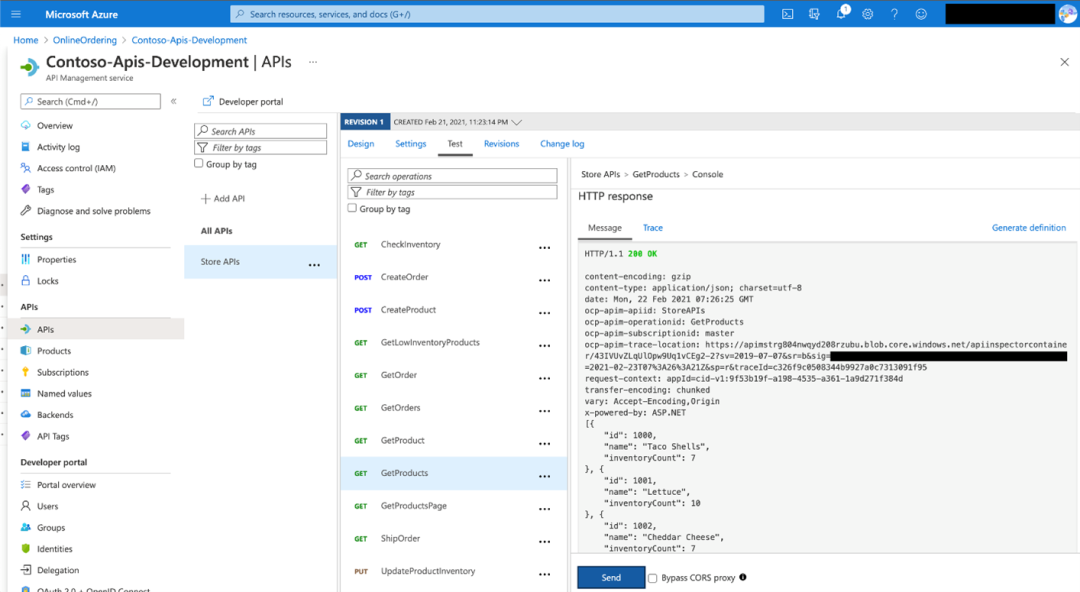Switch to the Trace tab
Screen dimensions: 1080x592
[x=652, y=227]
